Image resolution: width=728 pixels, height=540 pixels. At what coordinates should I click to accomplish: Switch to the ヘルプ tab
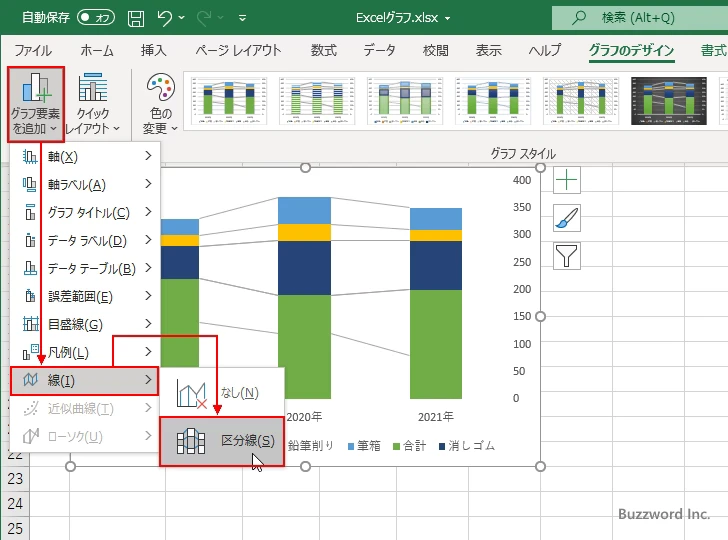545,50
